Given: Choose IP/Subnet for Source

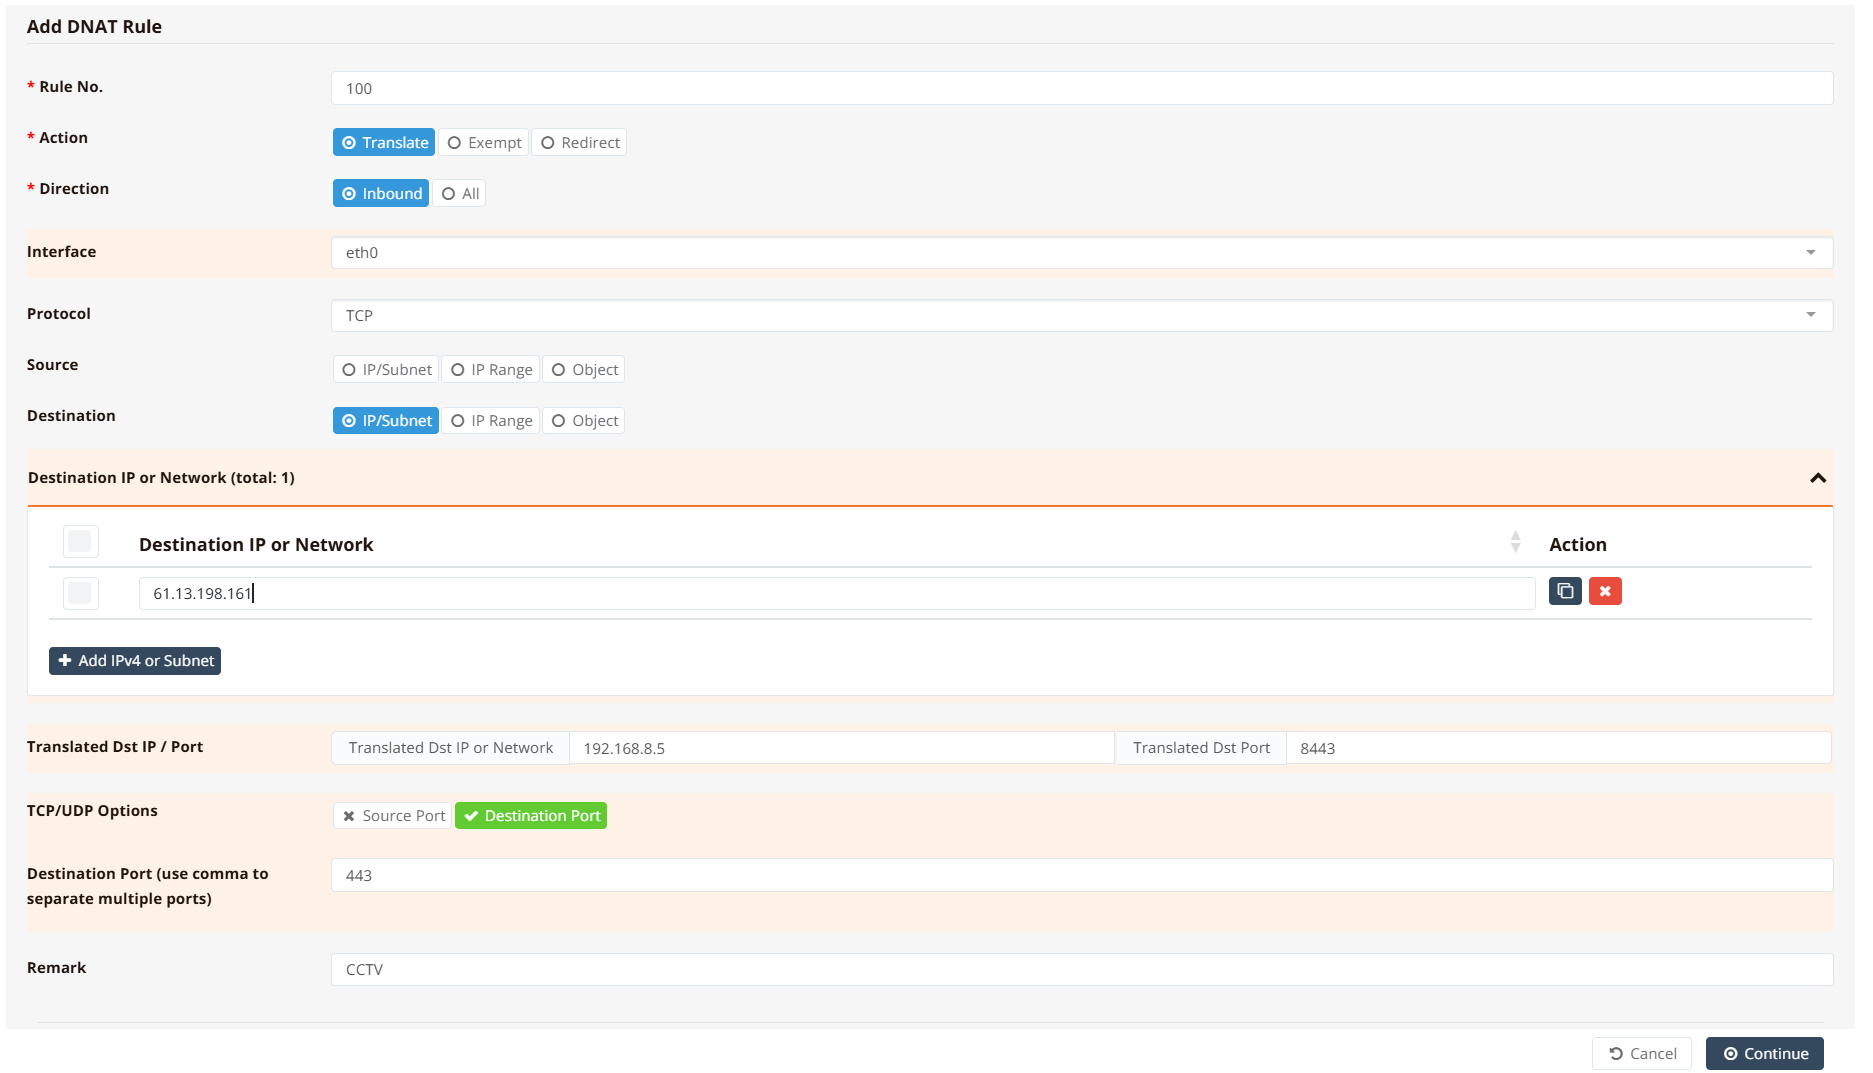Looking at the screenshot, I should click(386, 370).
